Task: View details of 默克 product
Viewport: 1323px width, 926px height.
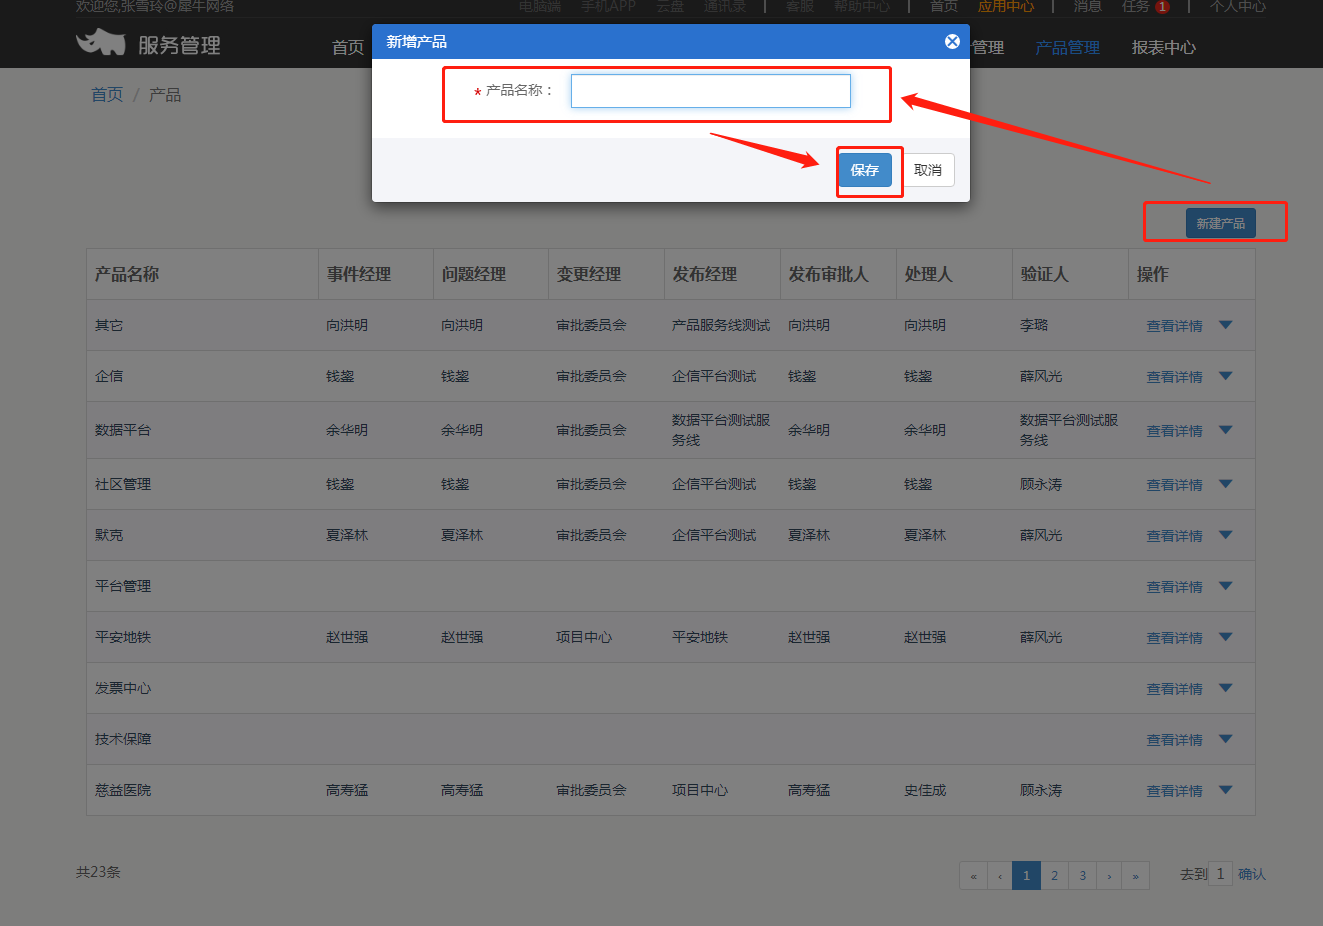Action: point(1174,536)
